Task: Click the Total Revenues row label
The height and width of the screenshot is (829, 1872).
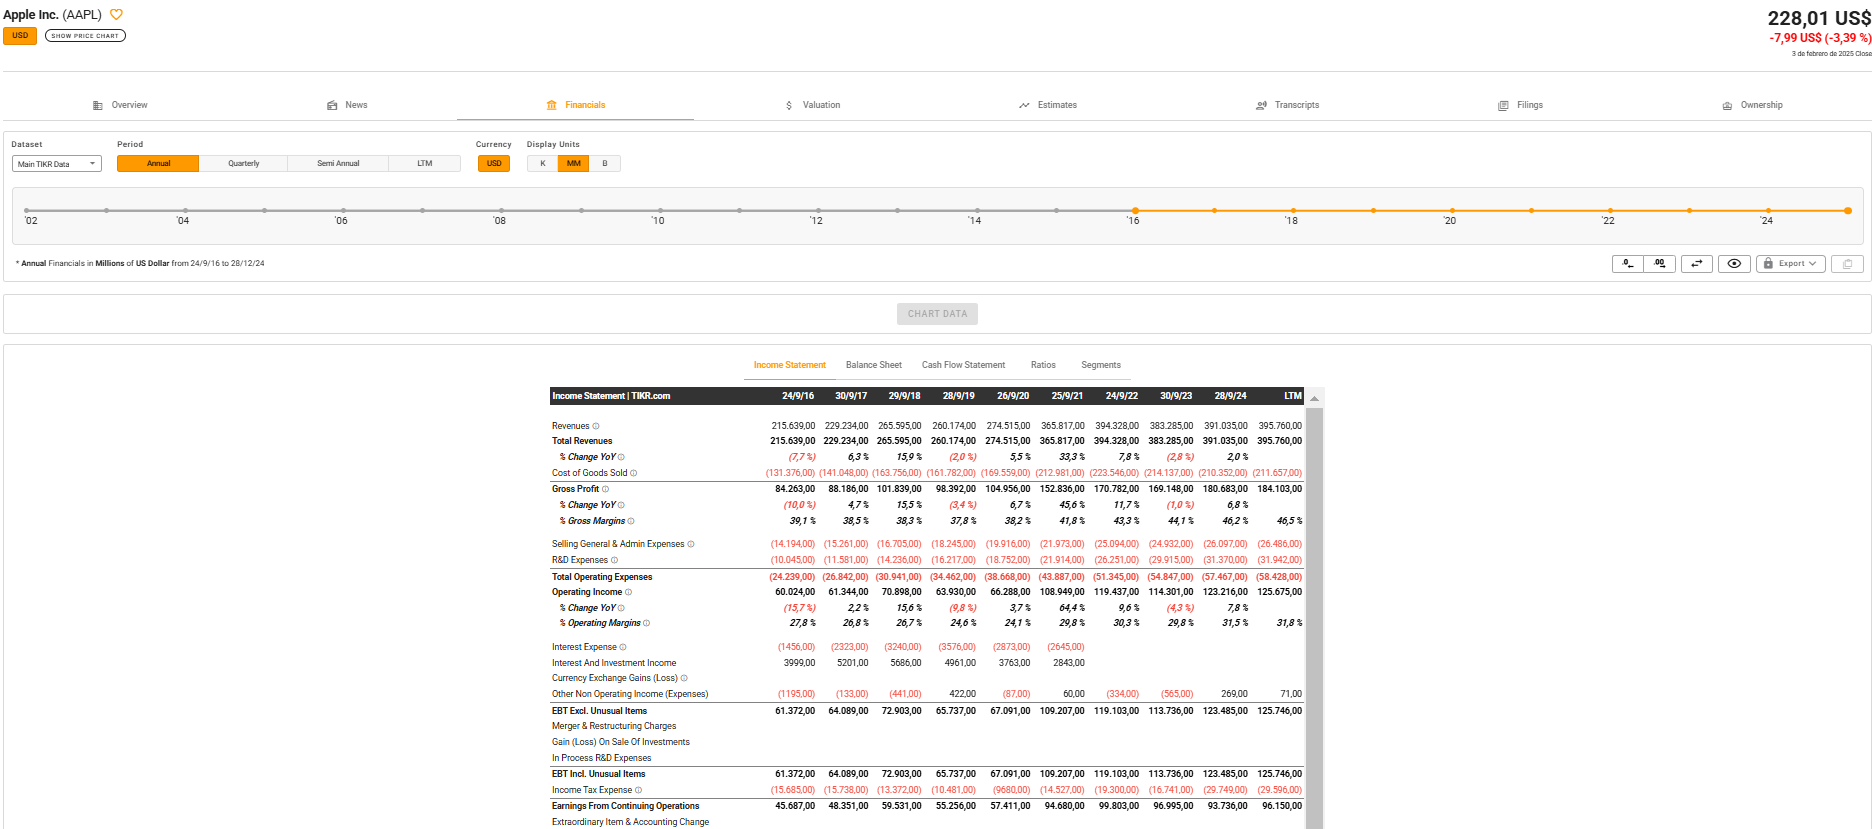Action: [582, 441]
